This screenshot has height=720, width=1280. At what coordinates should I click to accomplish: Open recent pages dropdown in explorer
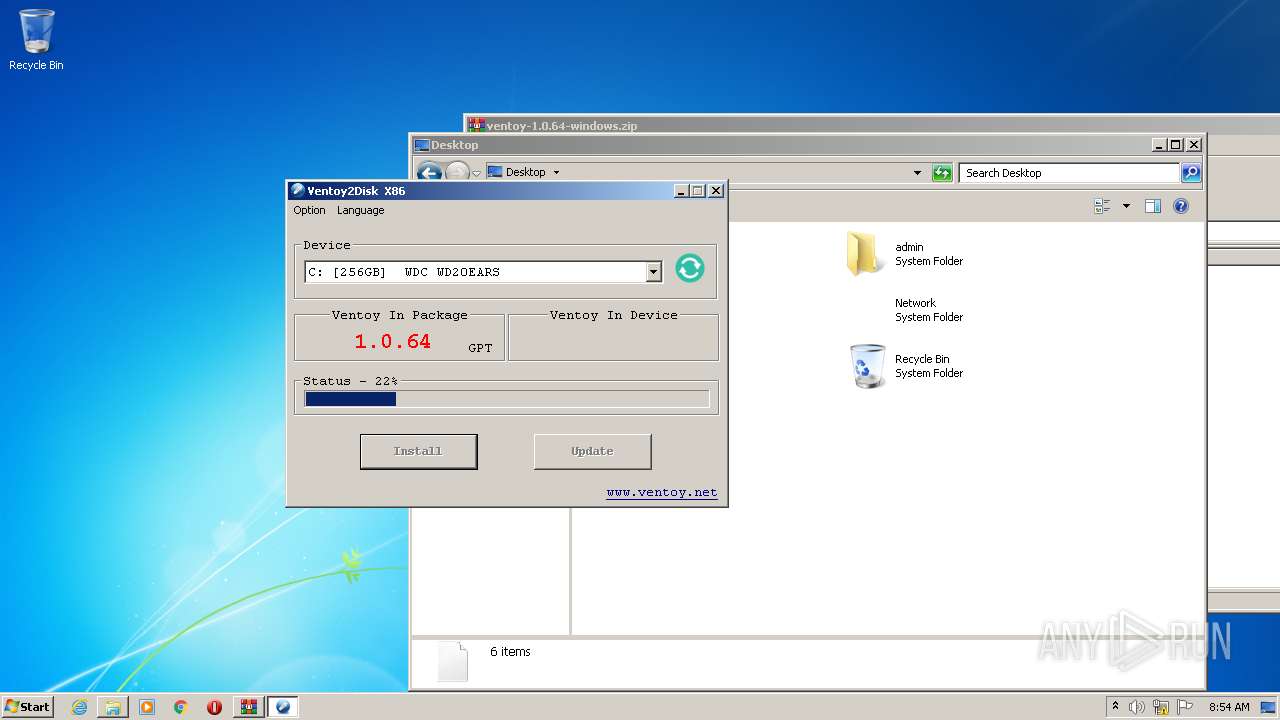(476, 173)
